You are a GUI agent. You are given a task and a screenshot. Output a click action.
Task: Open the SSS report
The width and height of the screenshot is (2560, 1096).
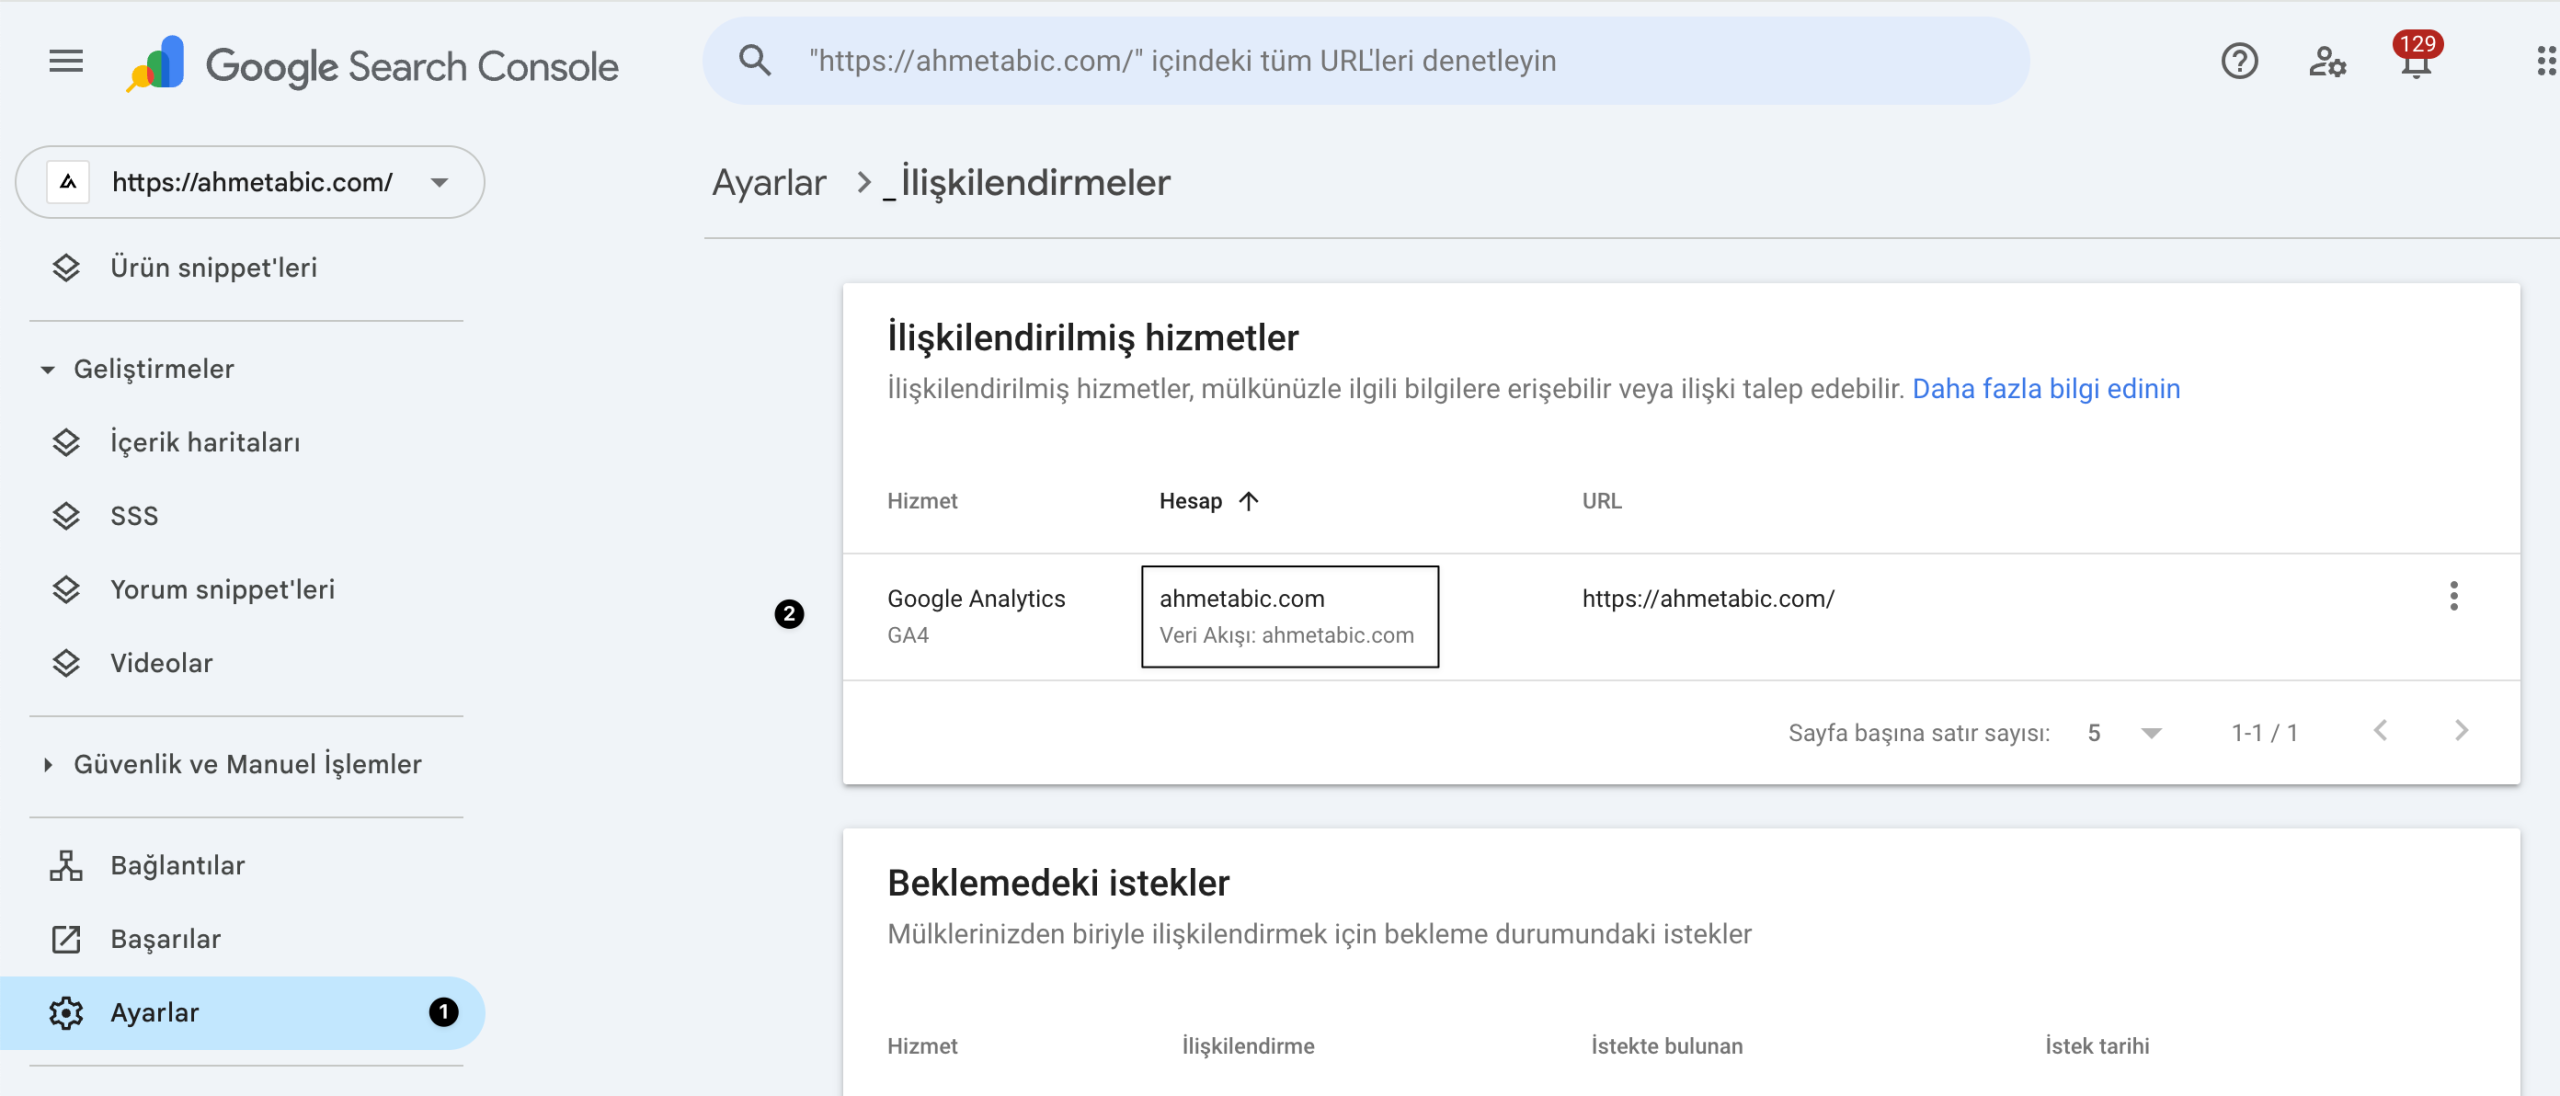point(134,516)
